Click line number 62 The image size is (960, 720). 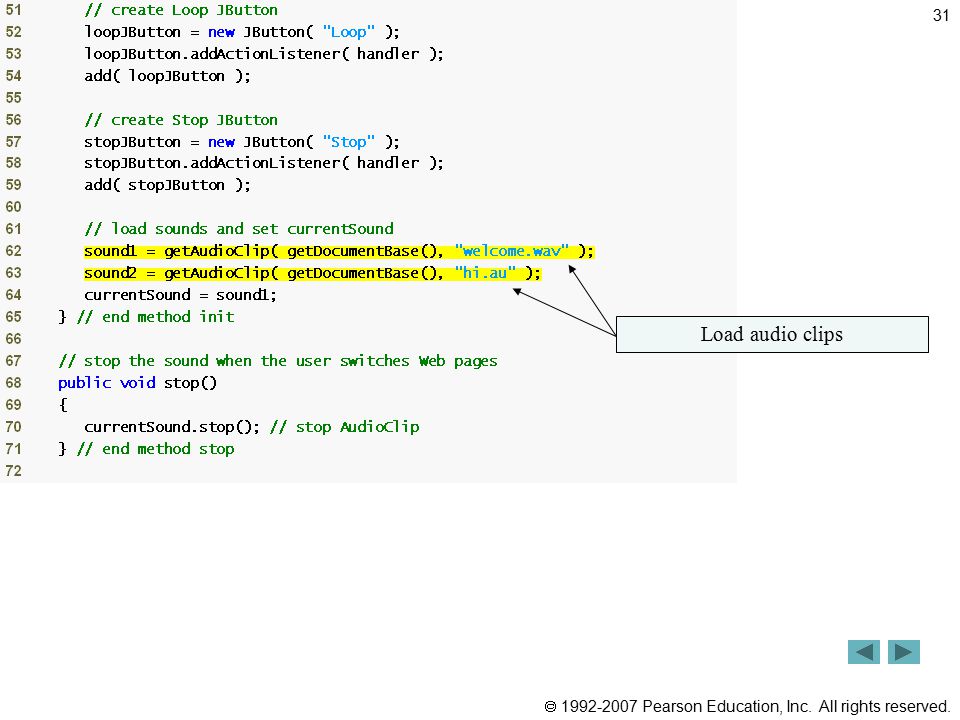(13, 251)
